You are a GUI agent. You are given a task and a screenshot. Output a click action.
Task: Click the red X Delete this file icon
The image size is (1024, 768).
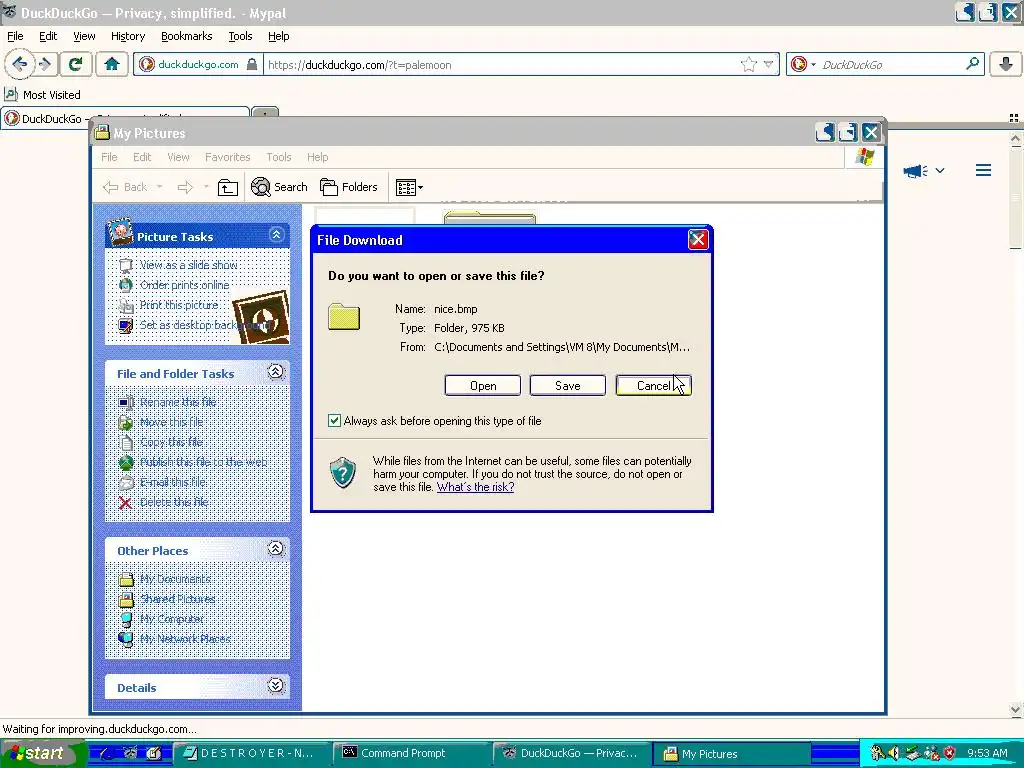pyautogui.click(x=125, y=502)
